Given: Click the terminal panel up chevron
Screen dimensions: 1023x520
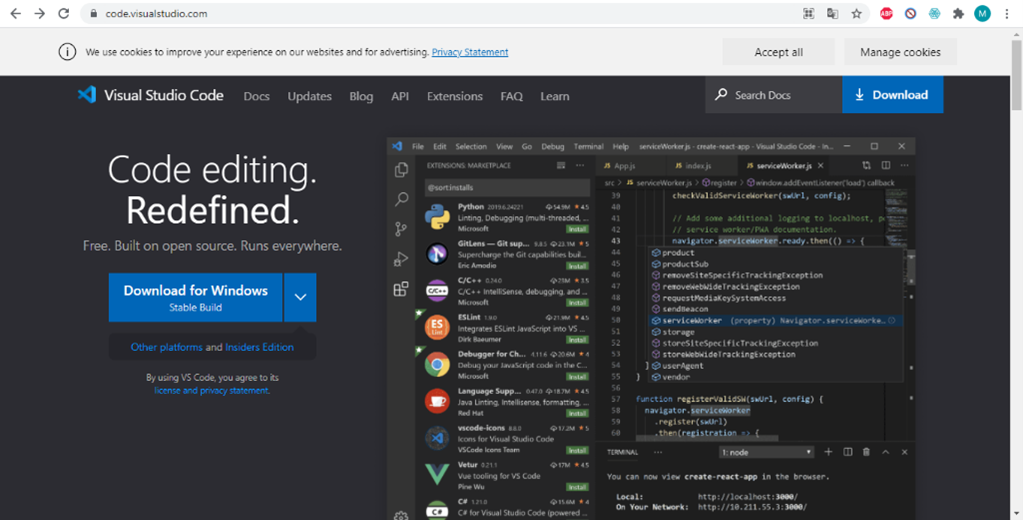Looking at the screenshot, I should click(x=885, y=451).
